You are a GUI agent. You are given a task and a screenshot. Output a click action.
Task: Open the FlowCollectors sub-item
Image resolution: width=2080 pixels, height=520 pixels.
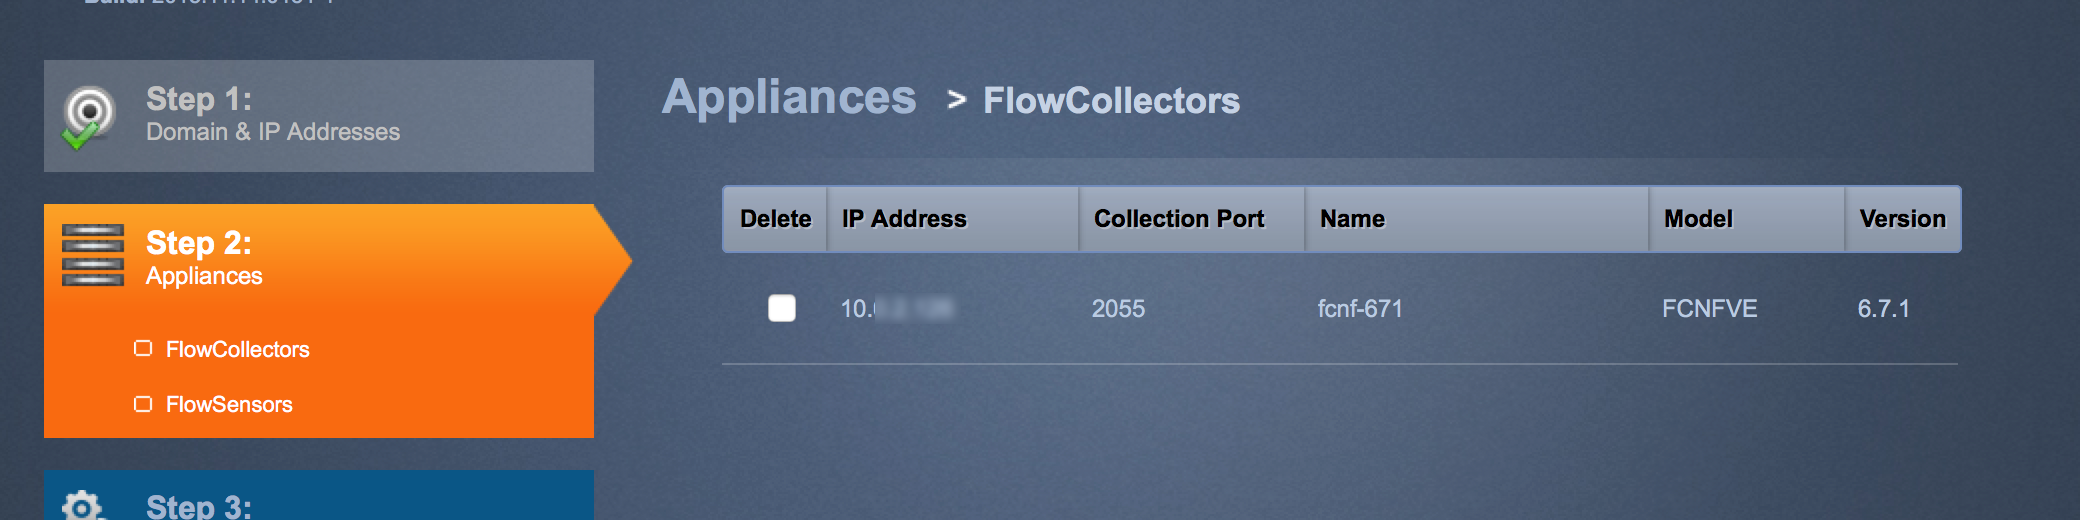click(x=238, y=350)
